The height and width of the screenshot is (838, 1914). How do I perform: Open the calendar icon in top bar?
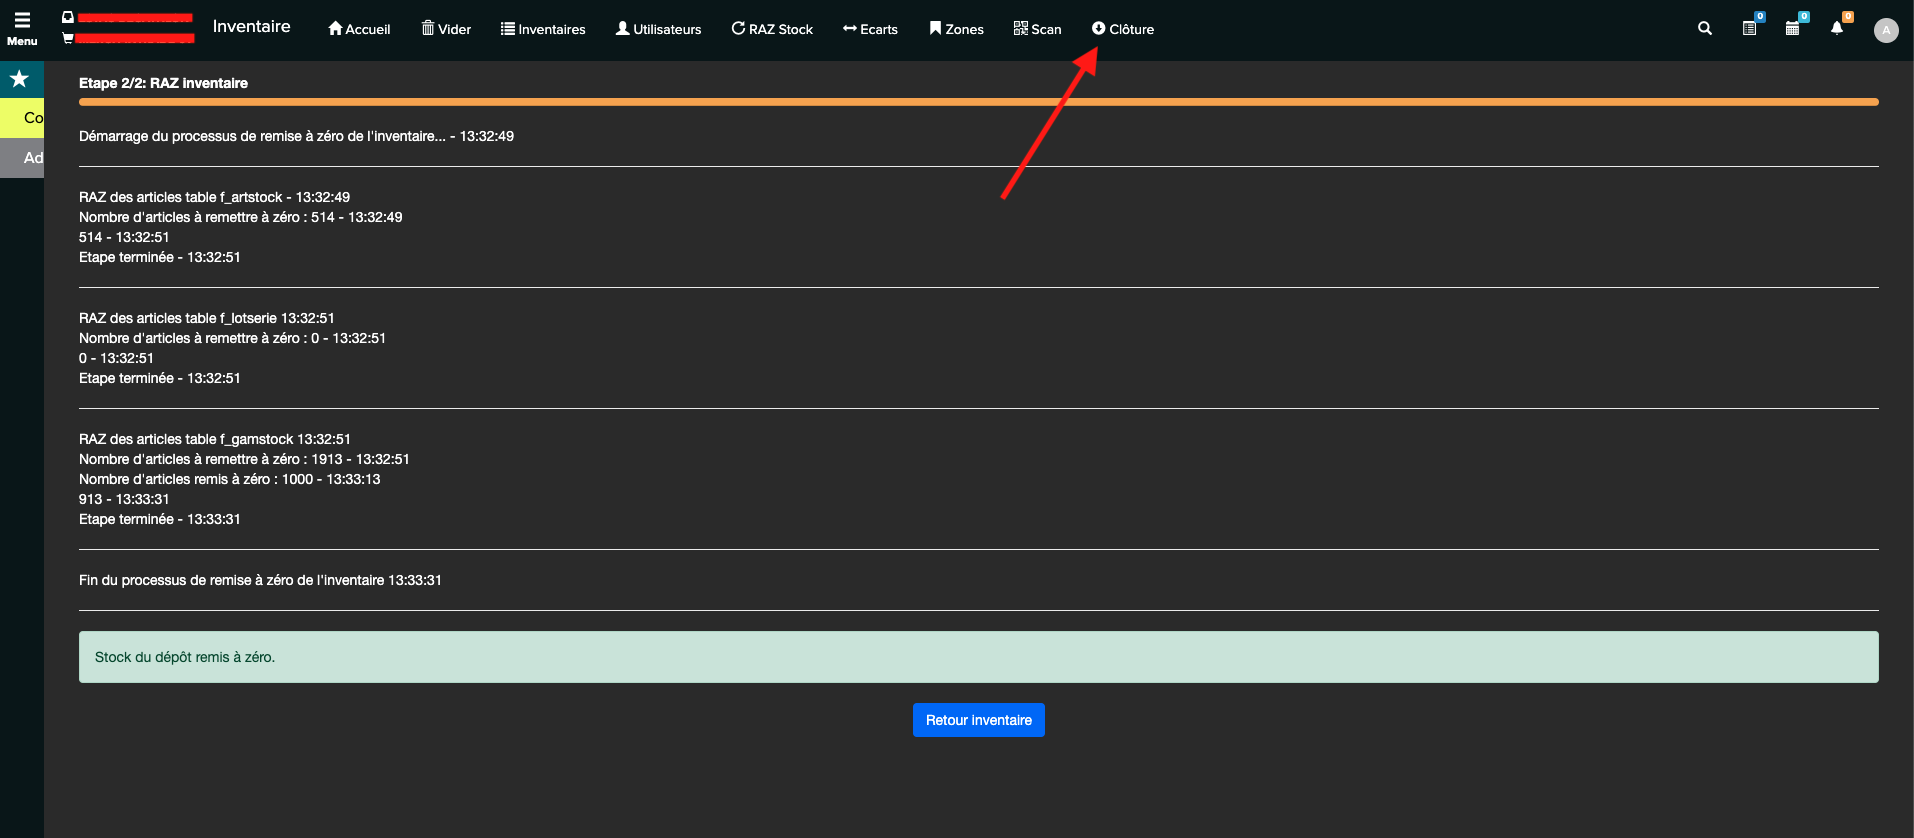click(x=1792, y=29)
